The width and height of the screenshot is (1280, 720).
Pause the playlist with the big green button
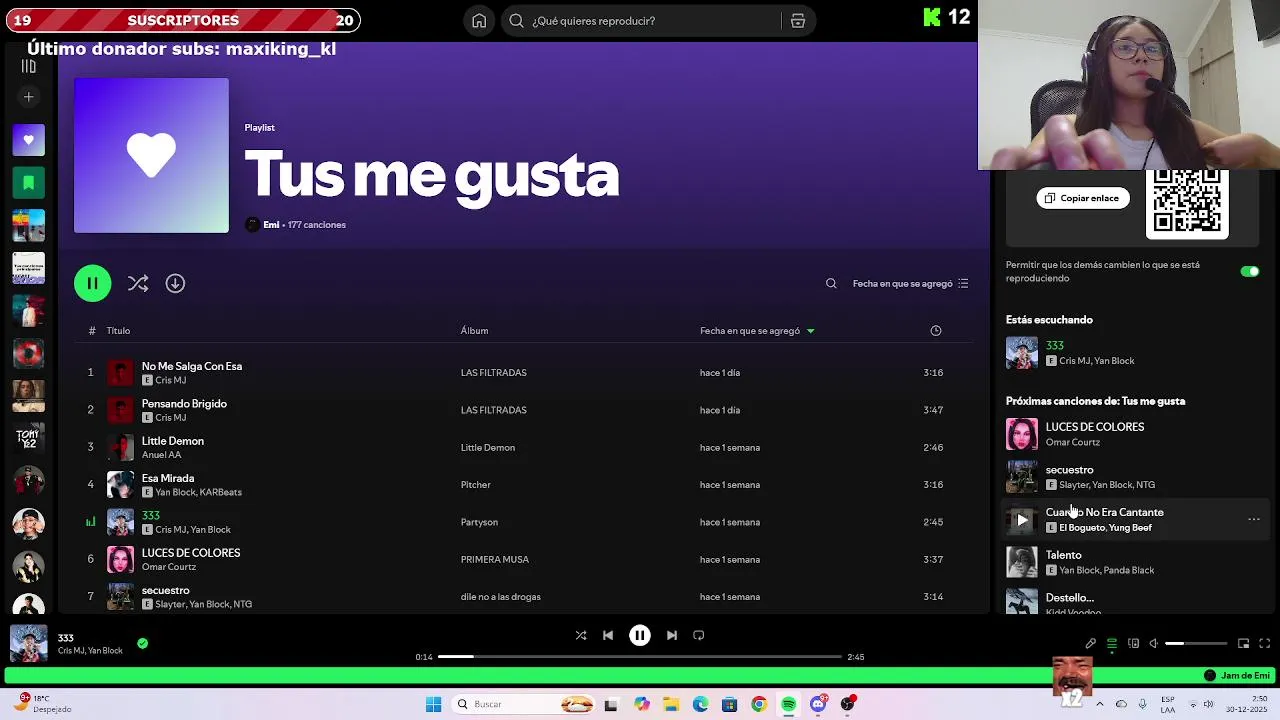[x=92, y=284]
